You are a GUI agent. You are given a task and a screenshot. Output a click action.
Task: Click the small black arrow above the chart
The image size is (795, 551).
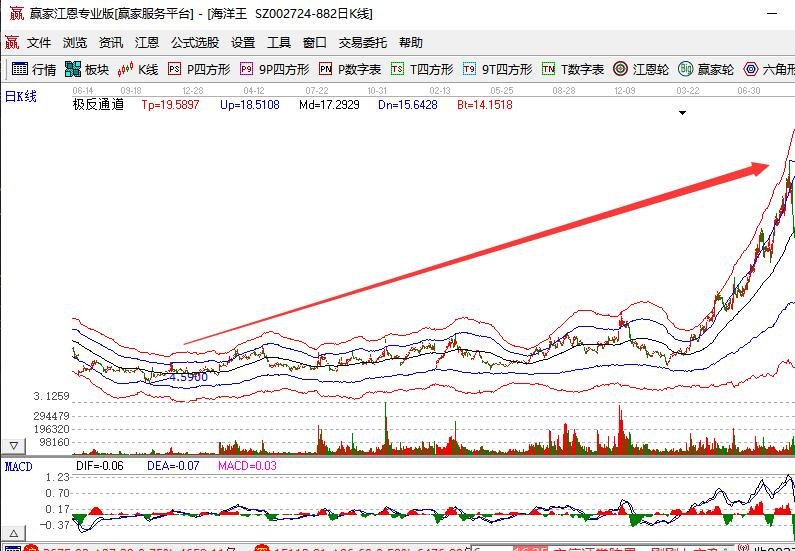(x=682, y=113)
